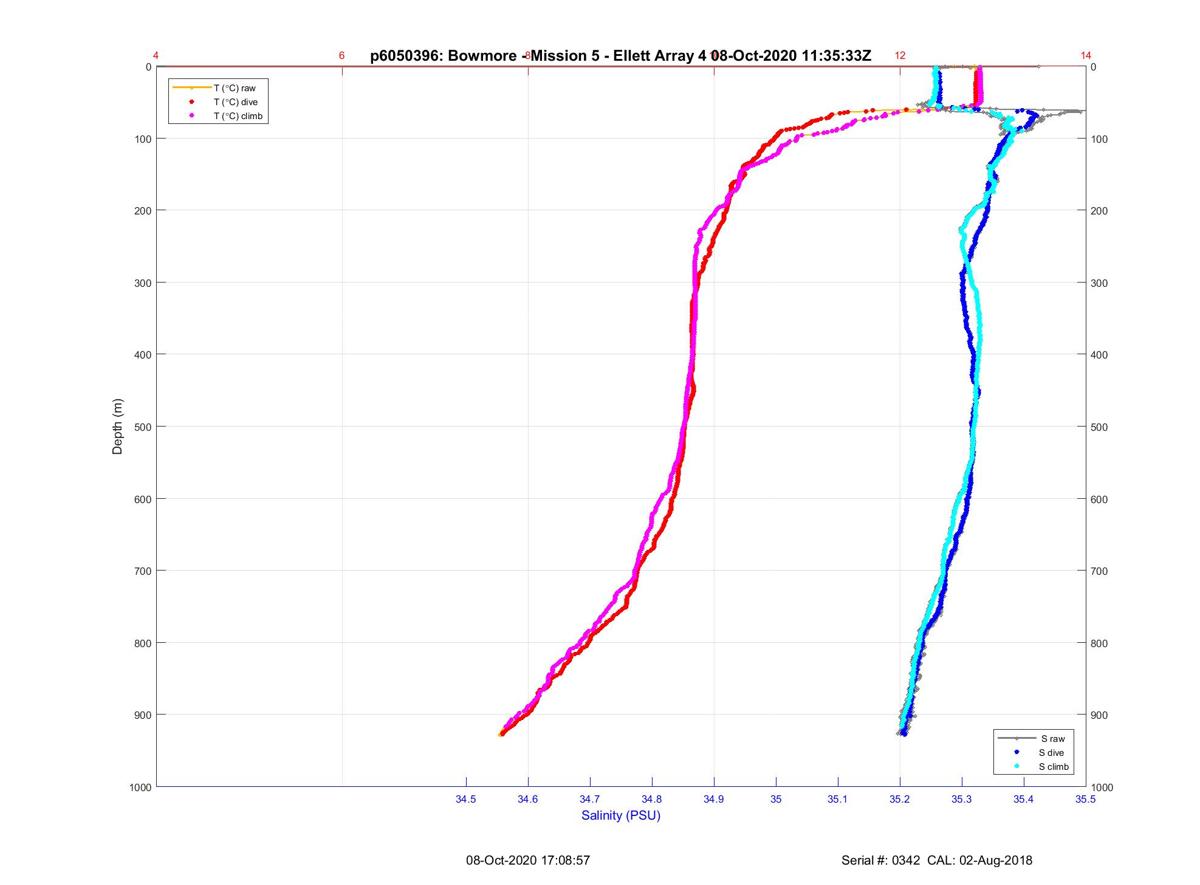
Task: Click the blue dot marker for S dive
Action: (x=1016, y=752)
